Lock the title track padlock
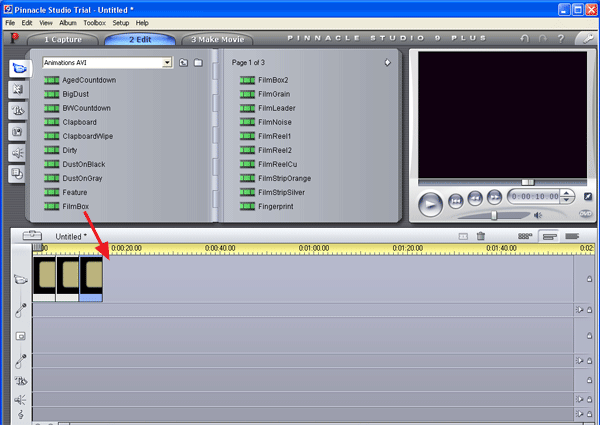Image resolution: width=600 pixels, height=425 pixels. (x=589, y=380)
